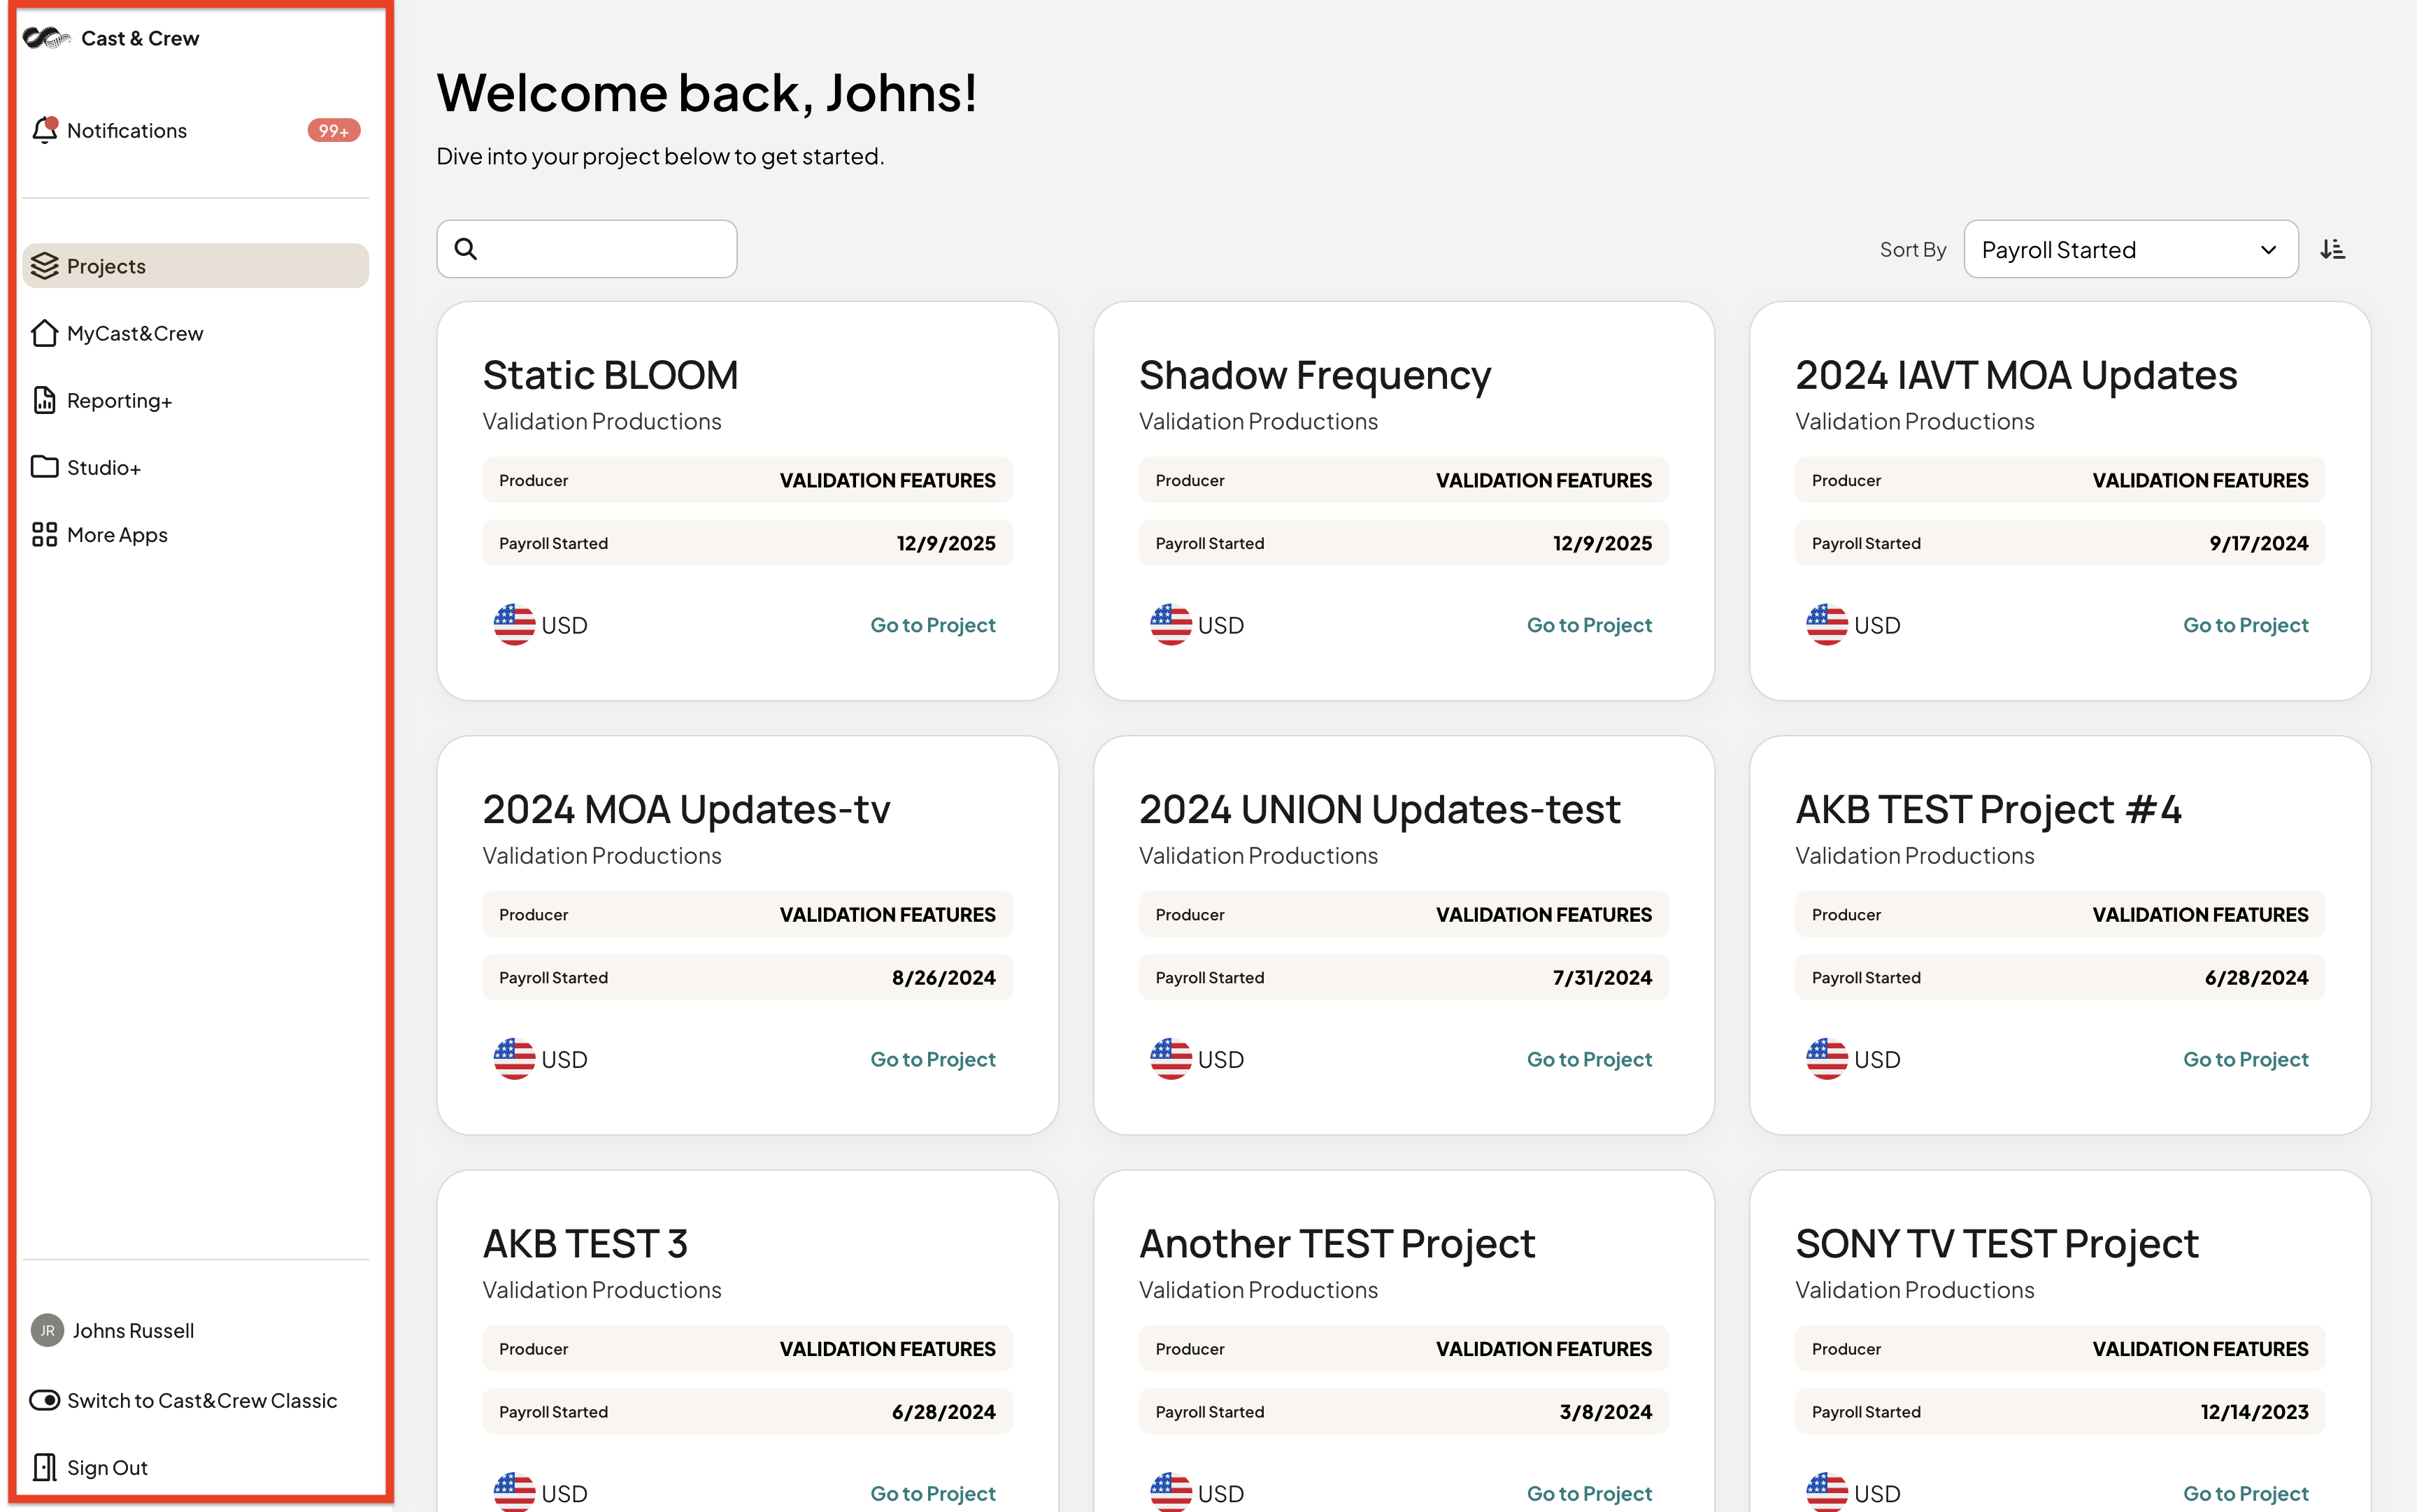Image resolution: width=2417 pixels, height=1512 pixels.
Task: Click the search magnifier icon
Action: 466,249
